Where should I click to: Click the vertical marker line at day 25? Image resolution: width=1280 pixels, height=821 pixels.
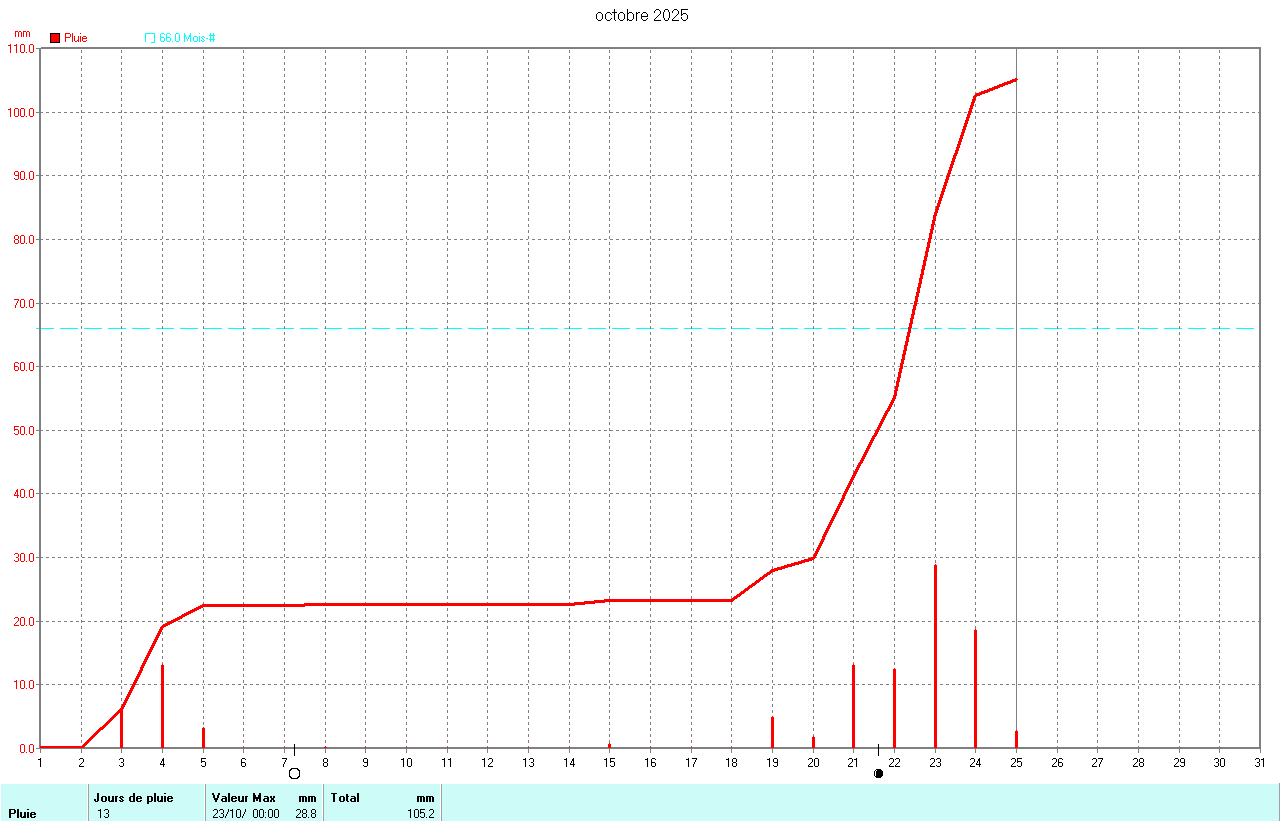[1016, 400]
